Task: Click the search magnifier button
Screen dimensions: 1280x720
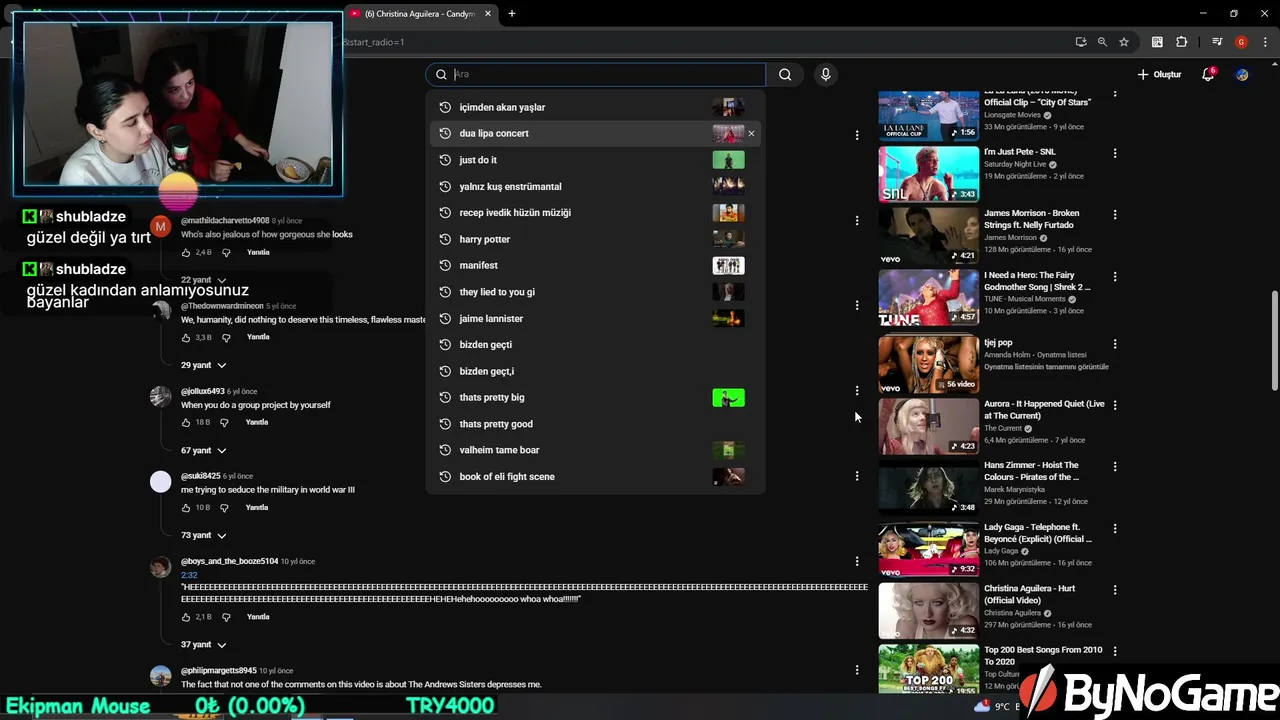Action: pyautogui.click(x=785, y=74)
